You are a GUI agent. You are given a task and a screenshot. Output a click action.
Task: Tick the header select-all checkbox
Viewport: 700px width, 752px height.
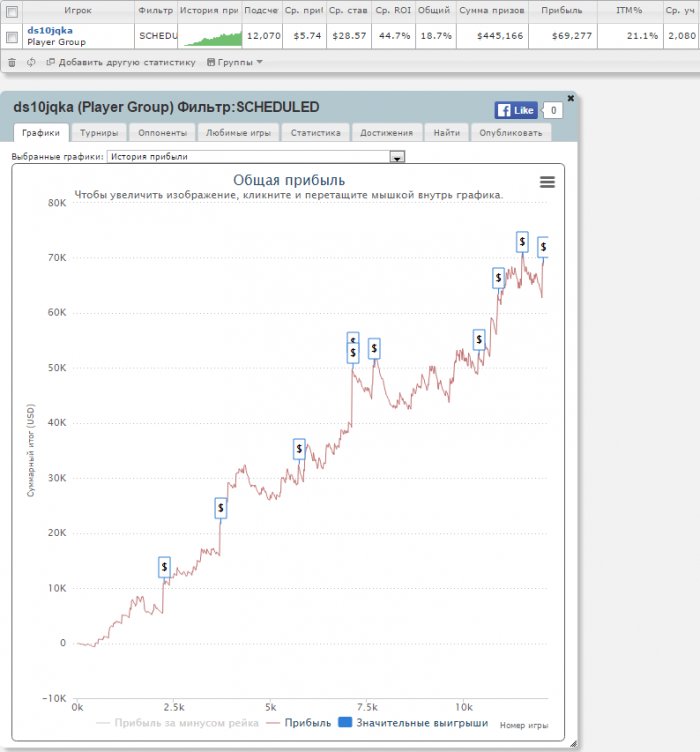(x=12, y=12)
